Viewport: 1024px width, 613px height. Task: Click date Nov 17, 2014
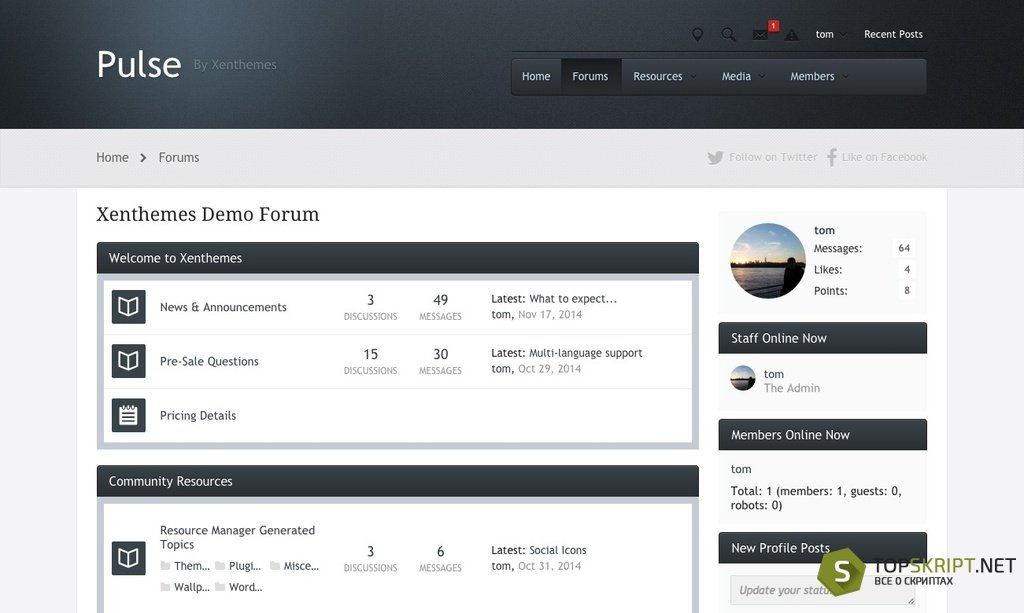pyautogui.click(x=550, y=315)
